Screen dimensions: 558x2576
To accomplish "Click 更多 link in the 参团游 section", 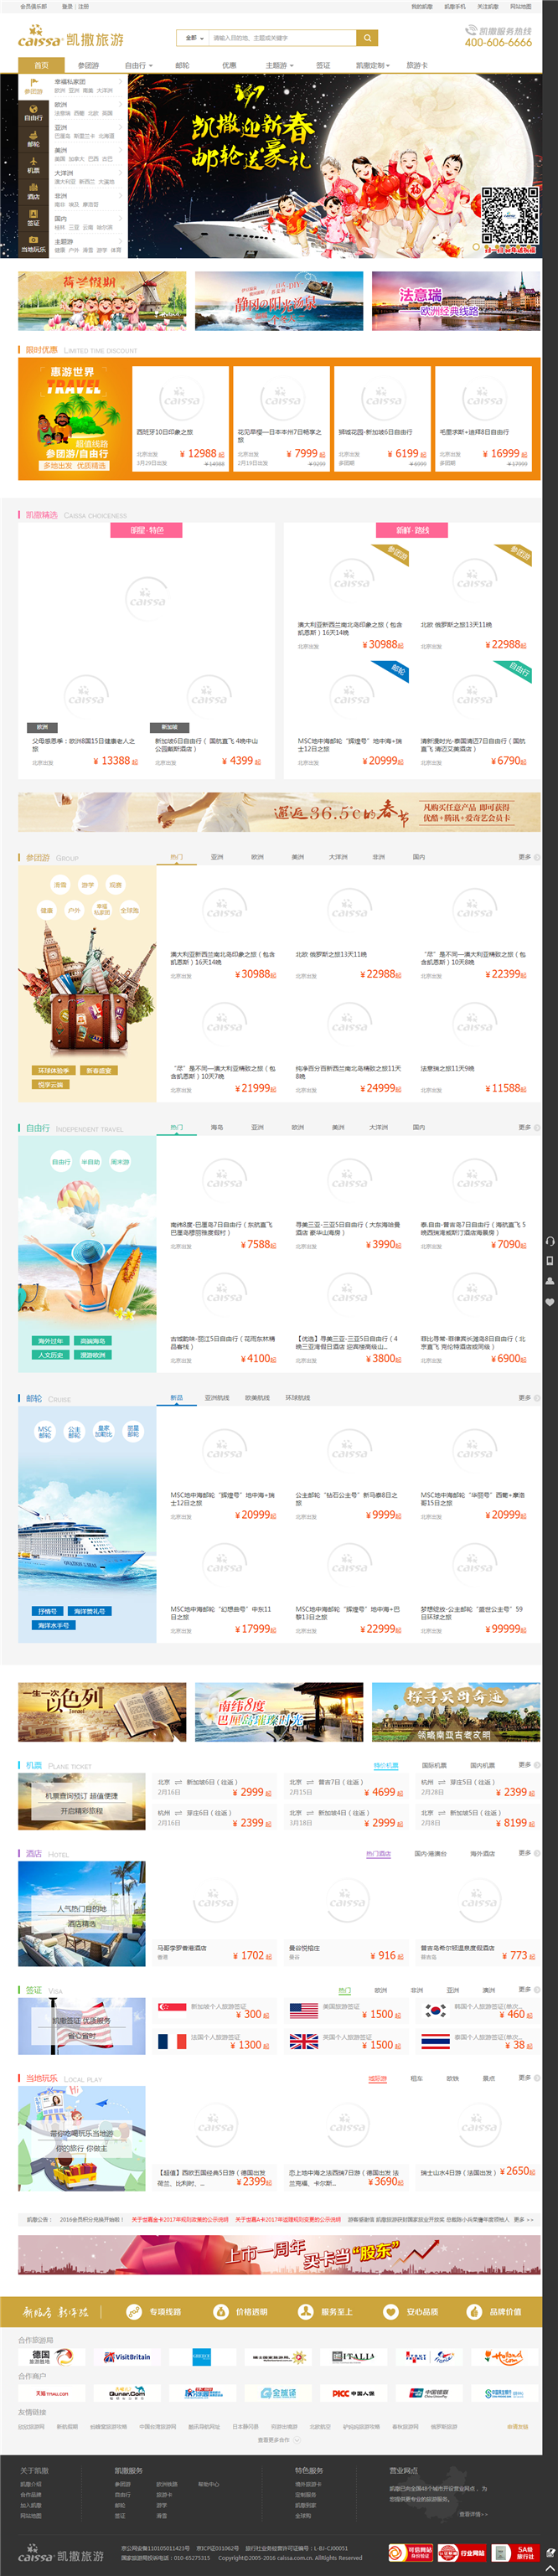I will 525,857.
